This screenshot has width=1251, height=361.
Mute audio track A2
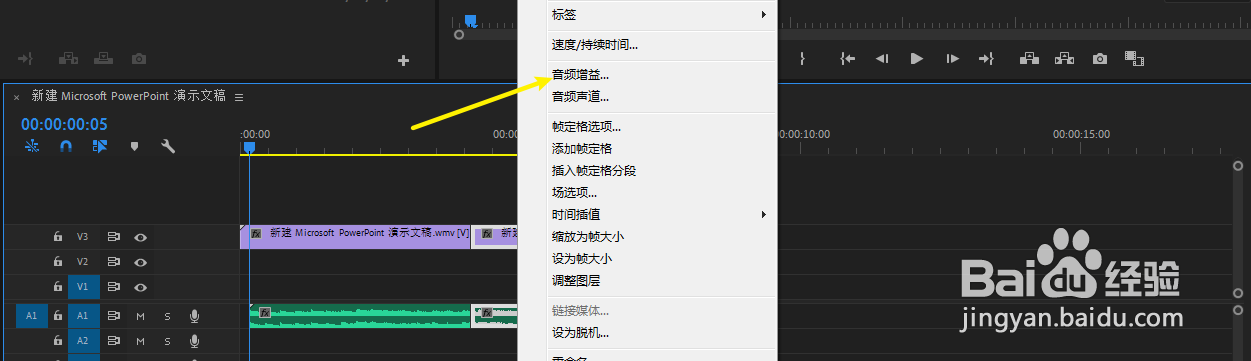(x=141, y=342)
